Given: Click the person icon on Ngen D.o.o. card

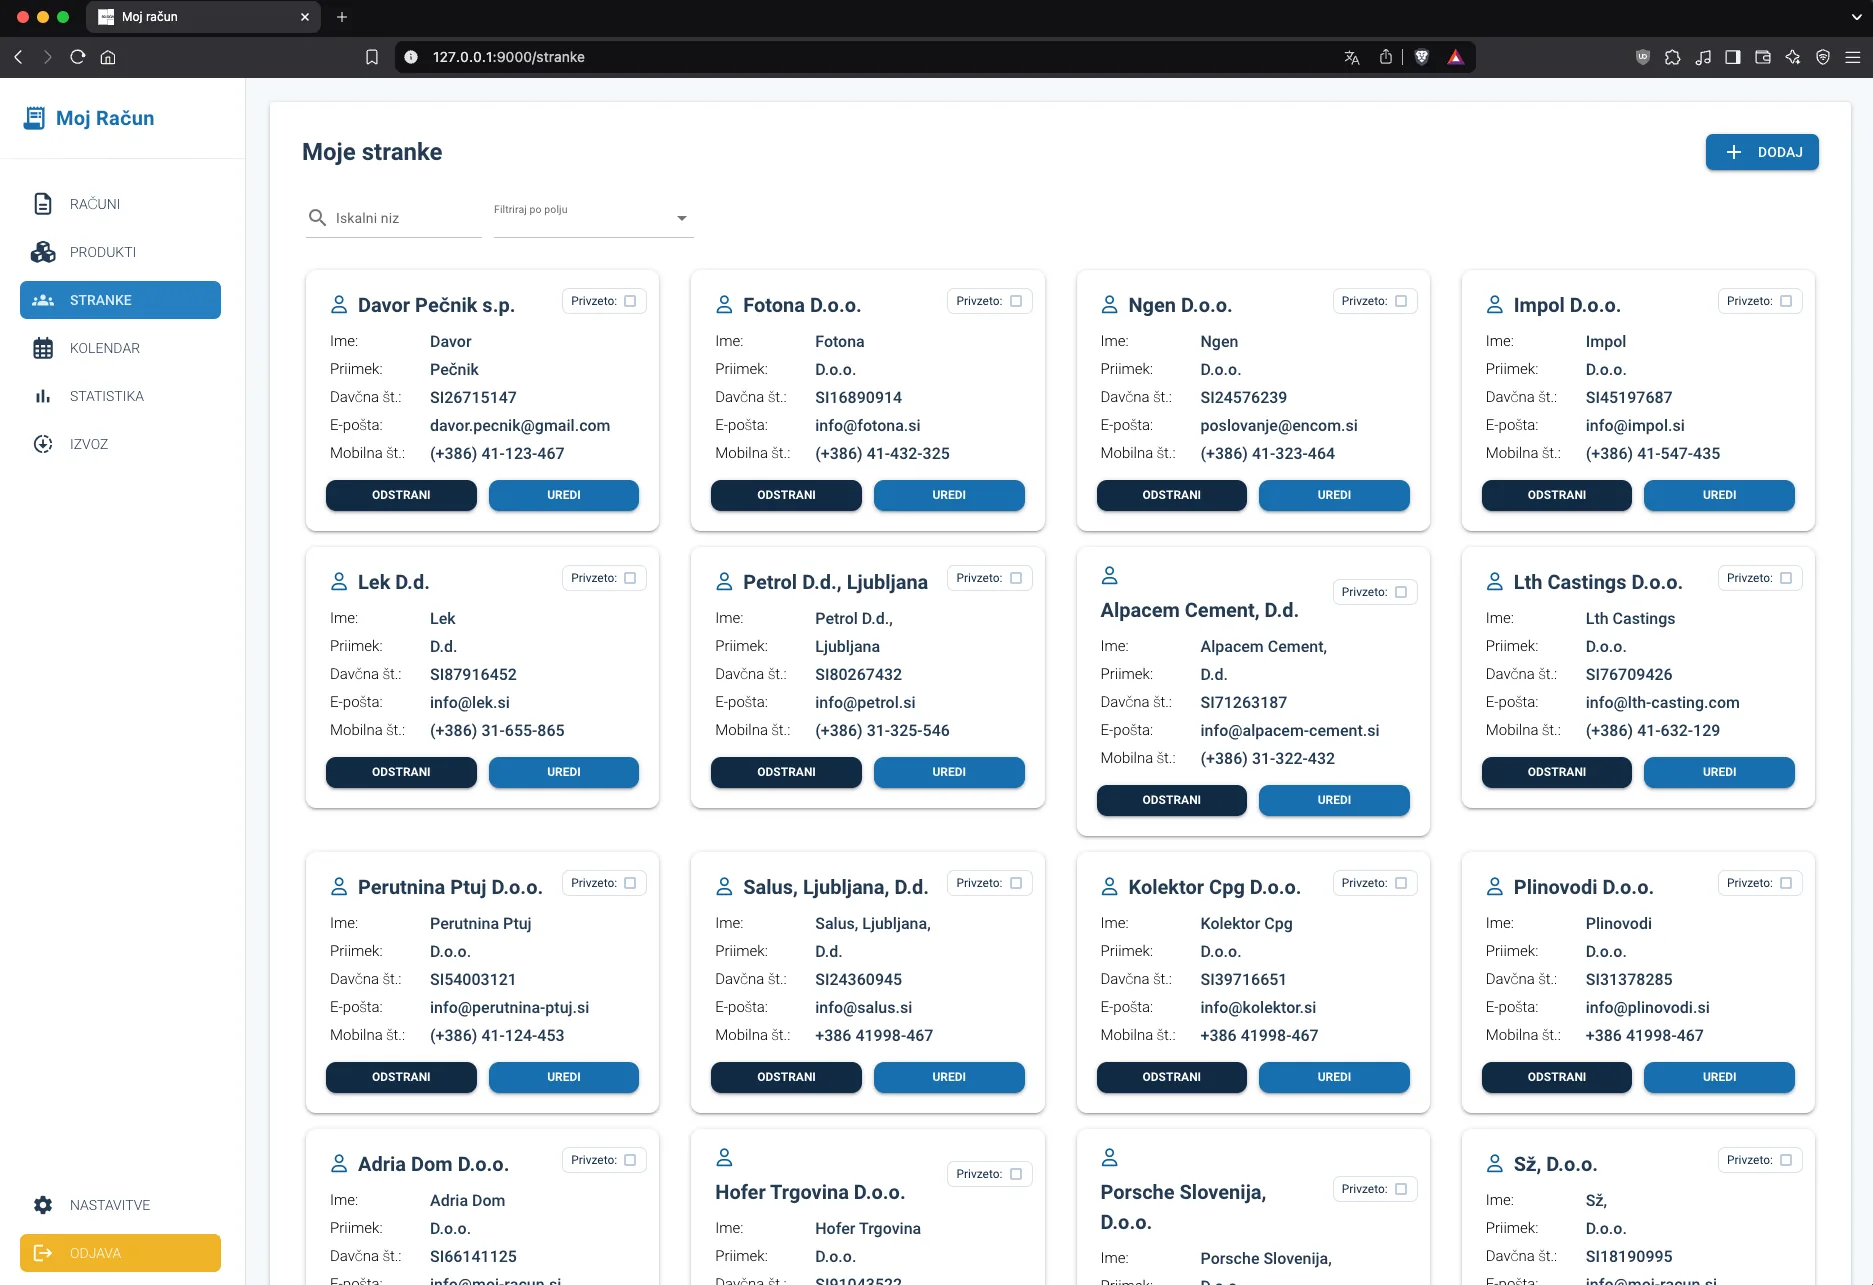Looking at the screenshot, I should point(1109,304).
